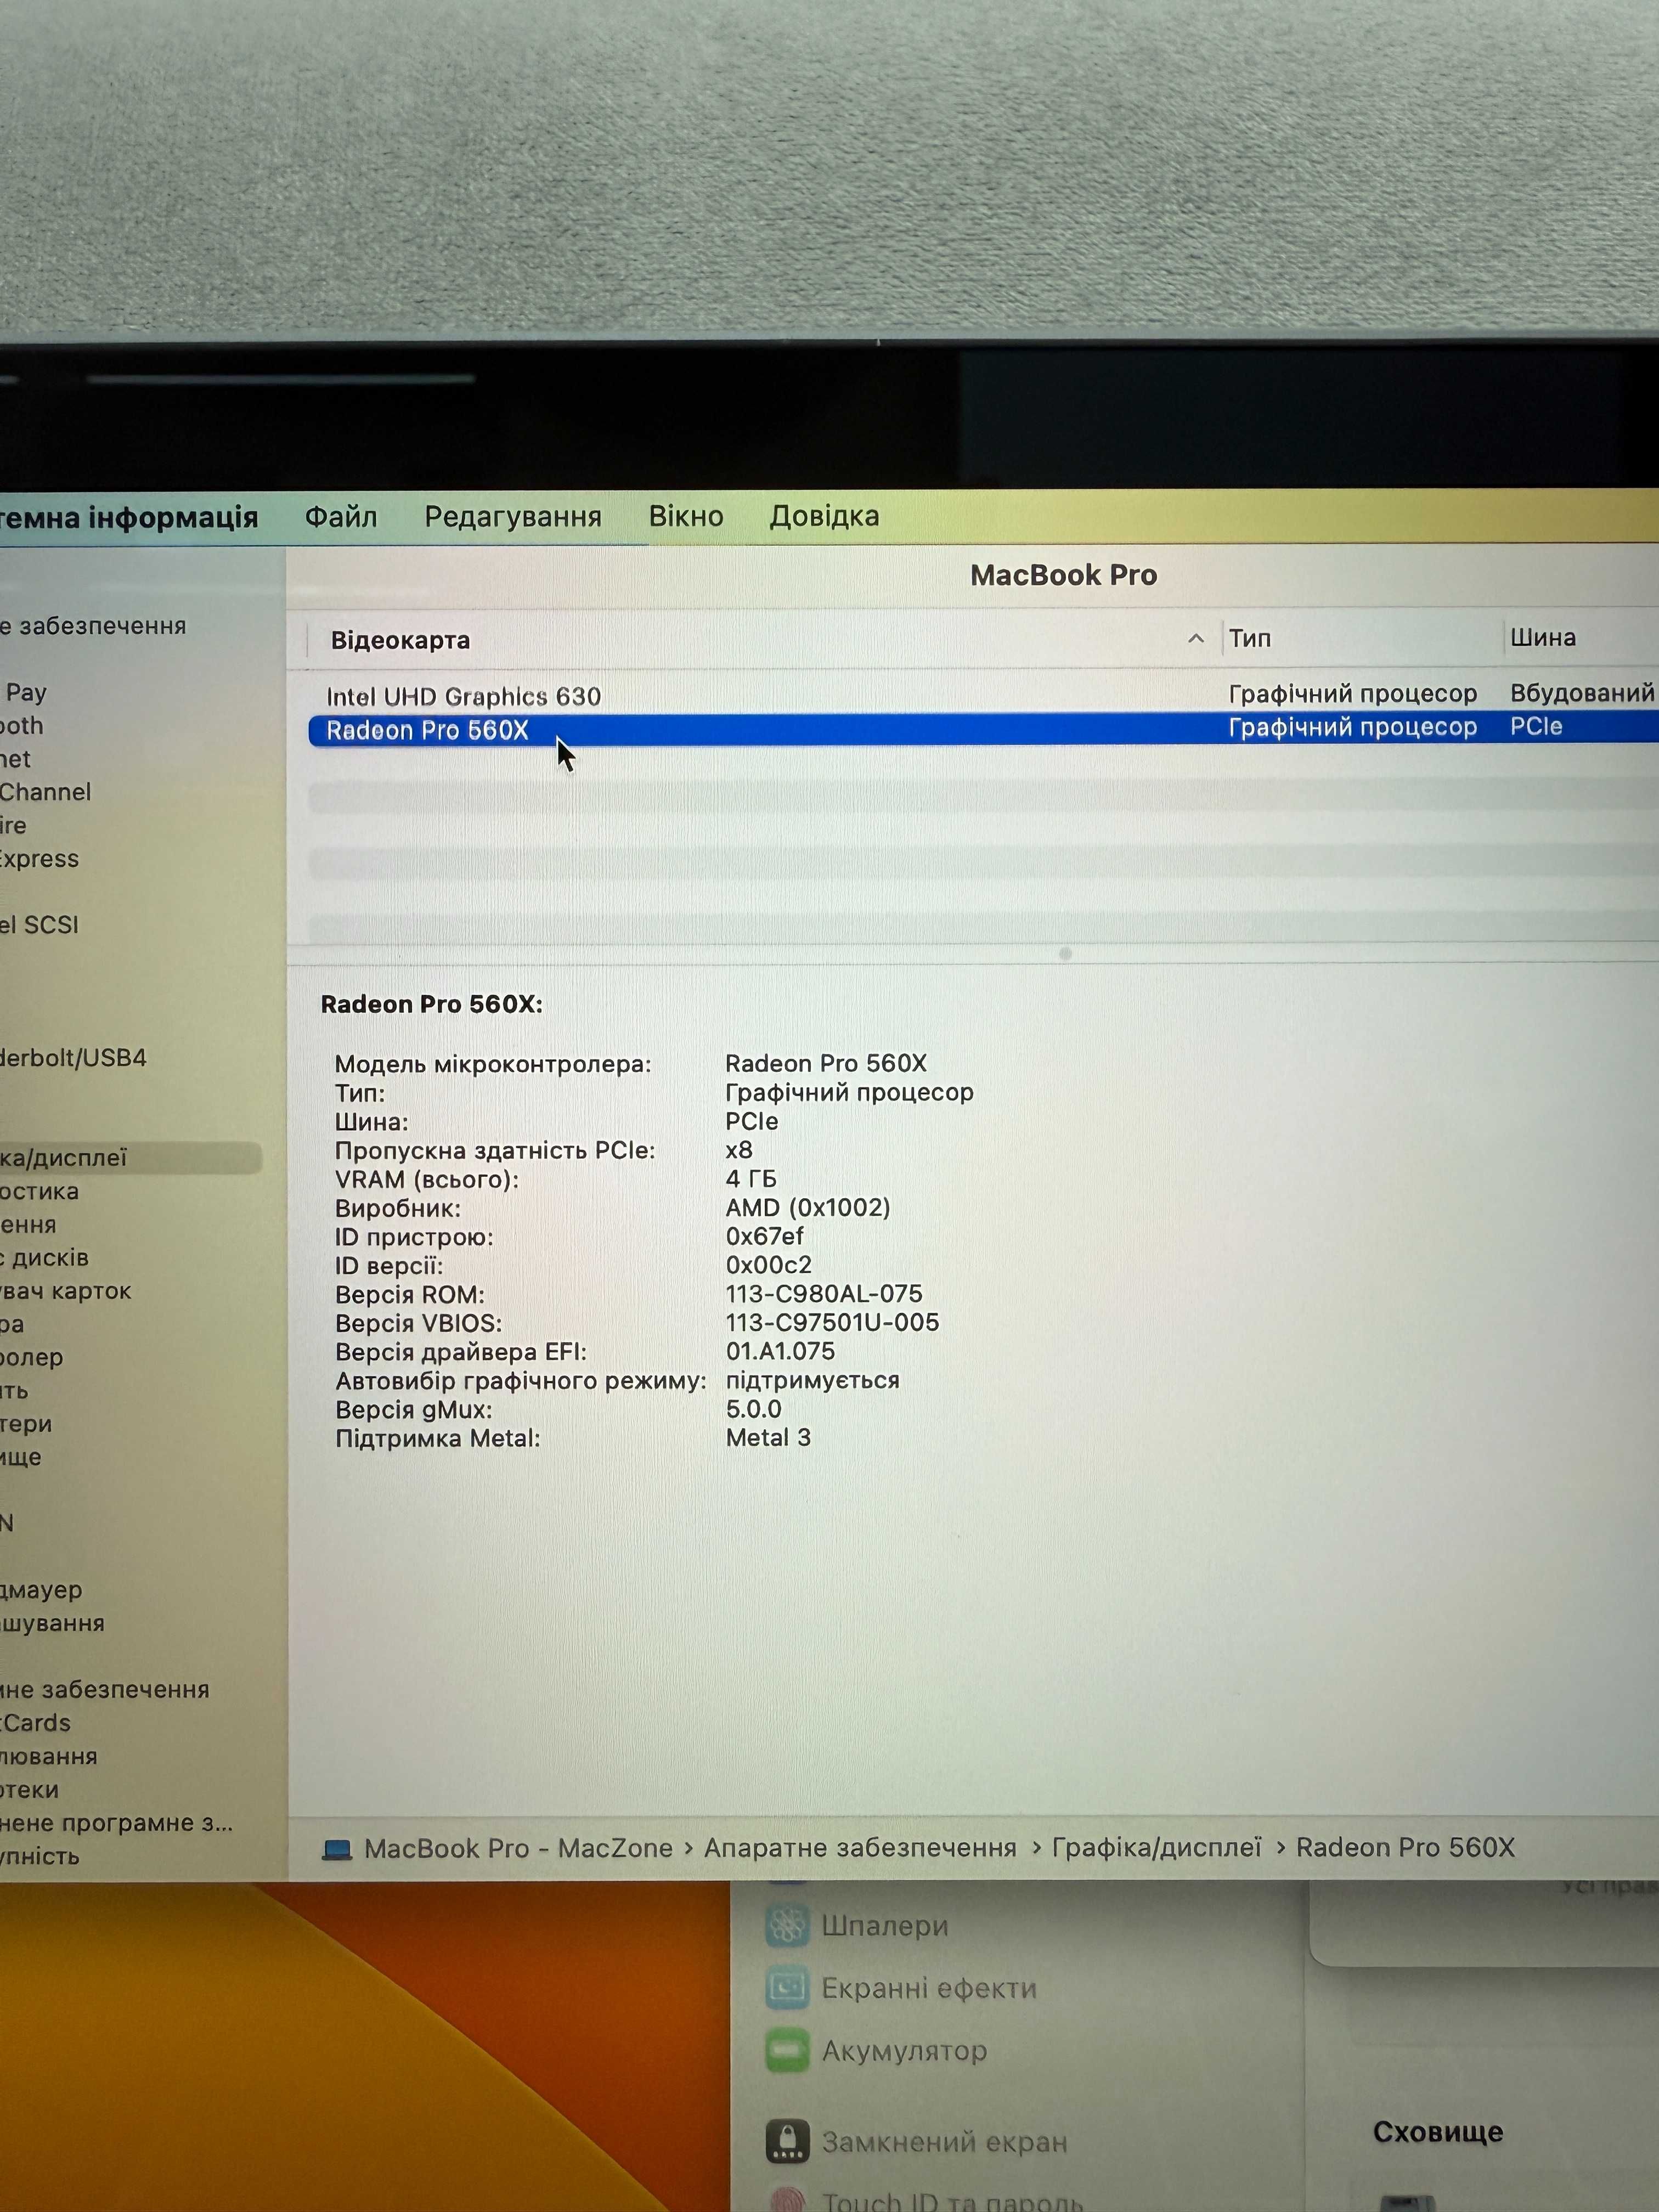Viewport: 1659px width, 2212px height.
Task: Select the PCI Express sidebar item
Action: pyautogui.click(x=39, y=859)
